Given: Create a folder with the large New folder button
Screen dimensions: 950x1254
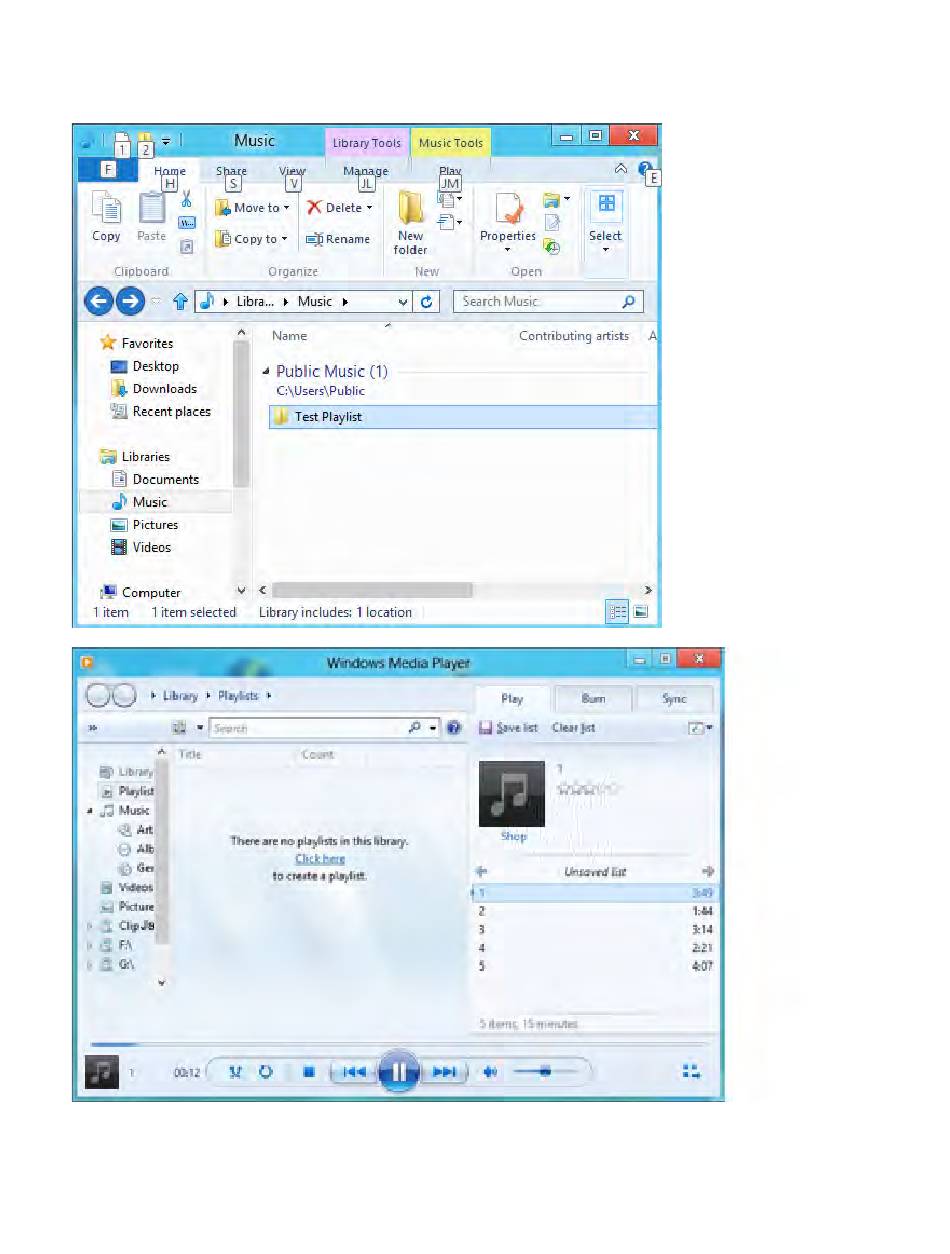Looking at the screenshot, I should pyautogui.click(x=411, y=221).
